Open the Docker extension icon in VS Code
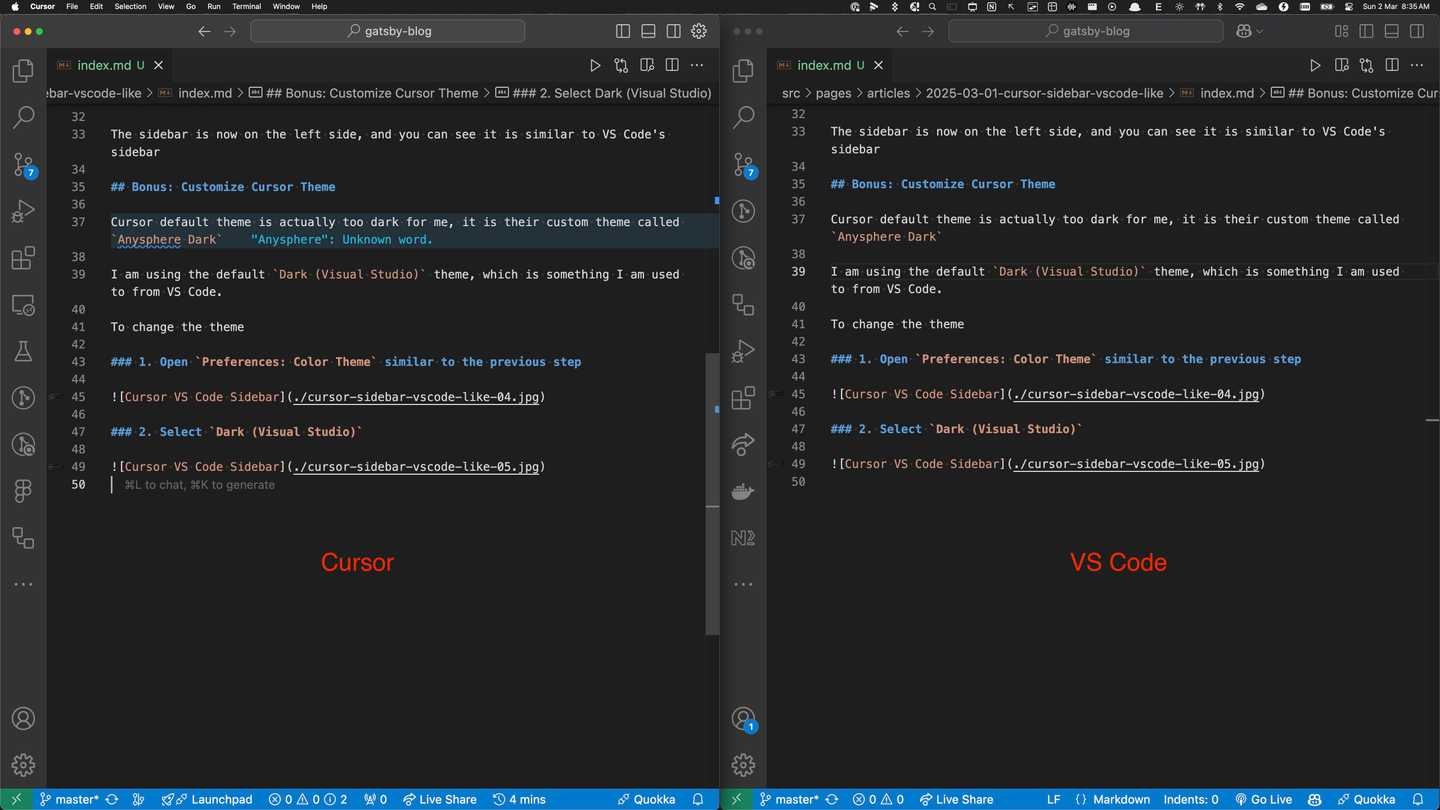The height and width of the screenshot is (810, 1440). (743, 491)
